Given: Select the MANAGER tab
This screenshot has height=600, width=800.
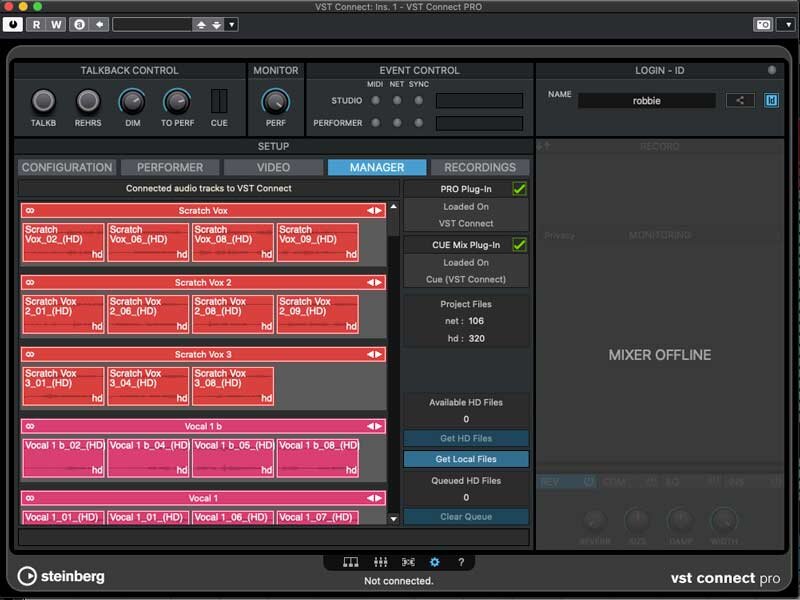Looking at the screenshot, I should [377, 167].
